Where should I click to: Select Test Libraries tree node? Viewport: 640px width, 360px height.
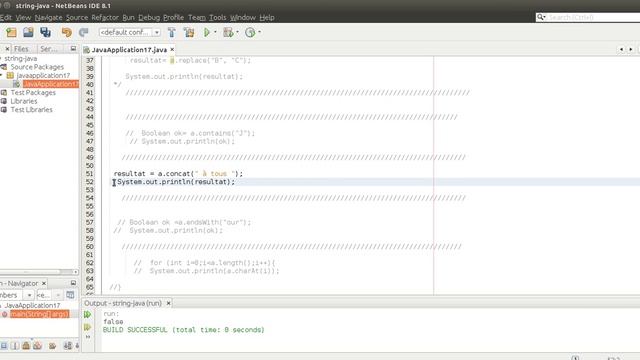pos(31,109)
